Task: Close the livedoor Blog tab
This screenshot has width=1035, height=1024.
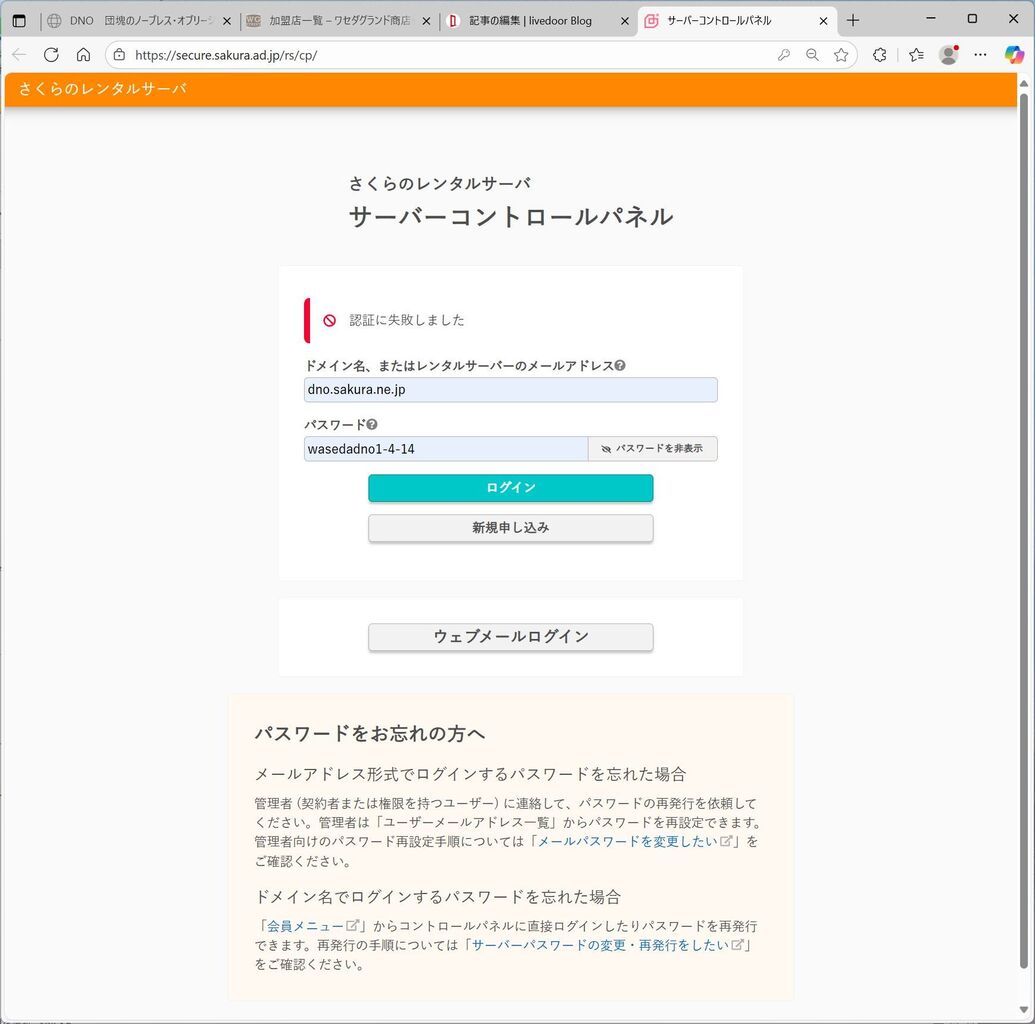Action: pos(624,21)
